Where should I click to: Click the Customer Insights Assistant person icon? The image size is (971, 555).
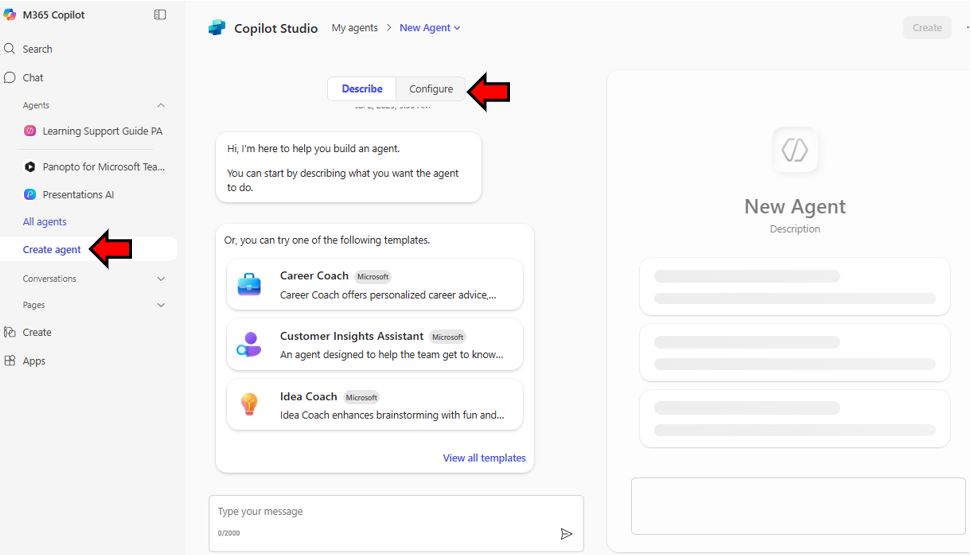pos(249,344)
